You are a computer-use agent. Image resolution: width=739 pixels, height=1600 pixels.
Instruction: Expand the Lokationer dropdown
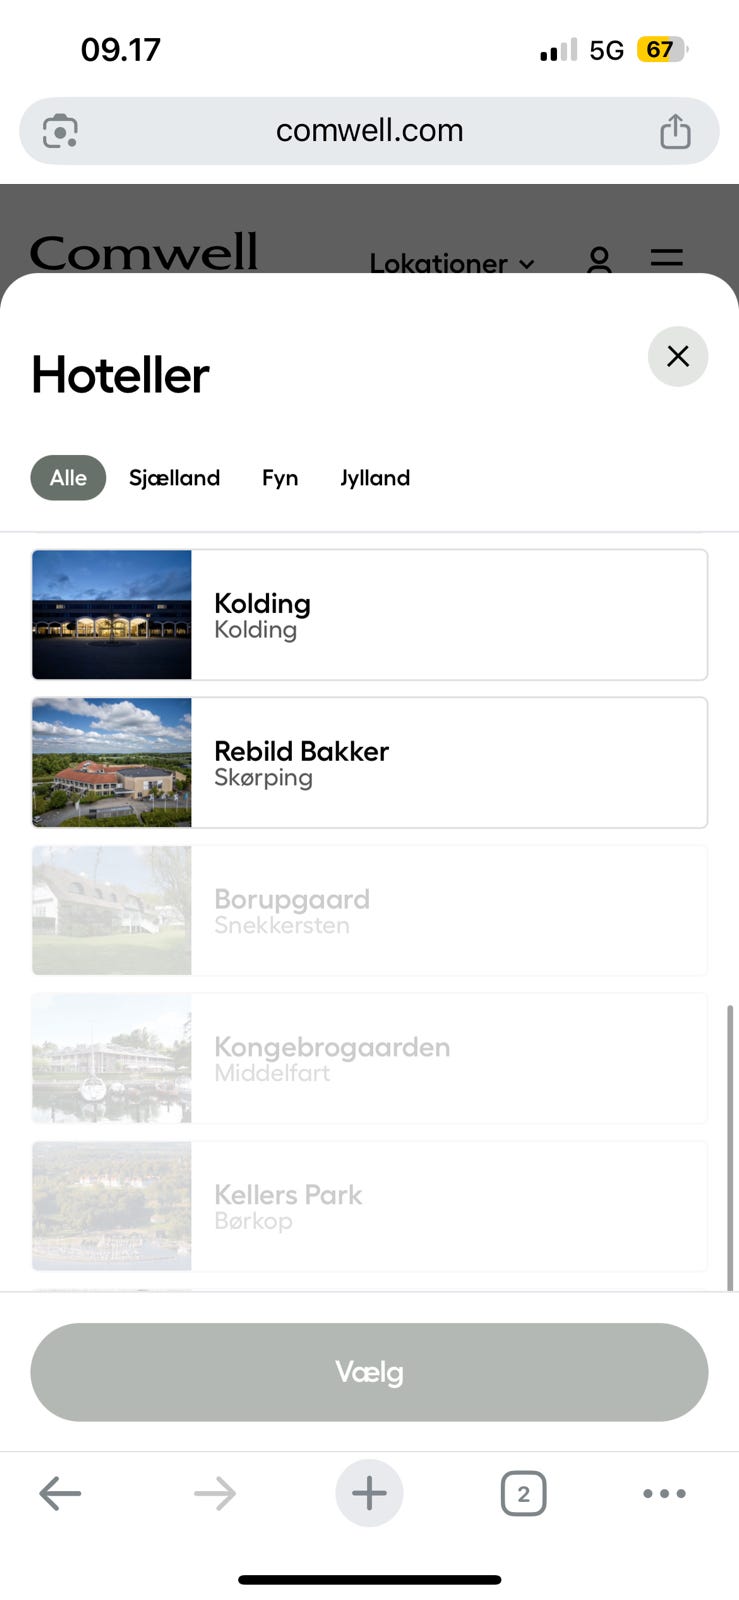[x=451, y=263]
